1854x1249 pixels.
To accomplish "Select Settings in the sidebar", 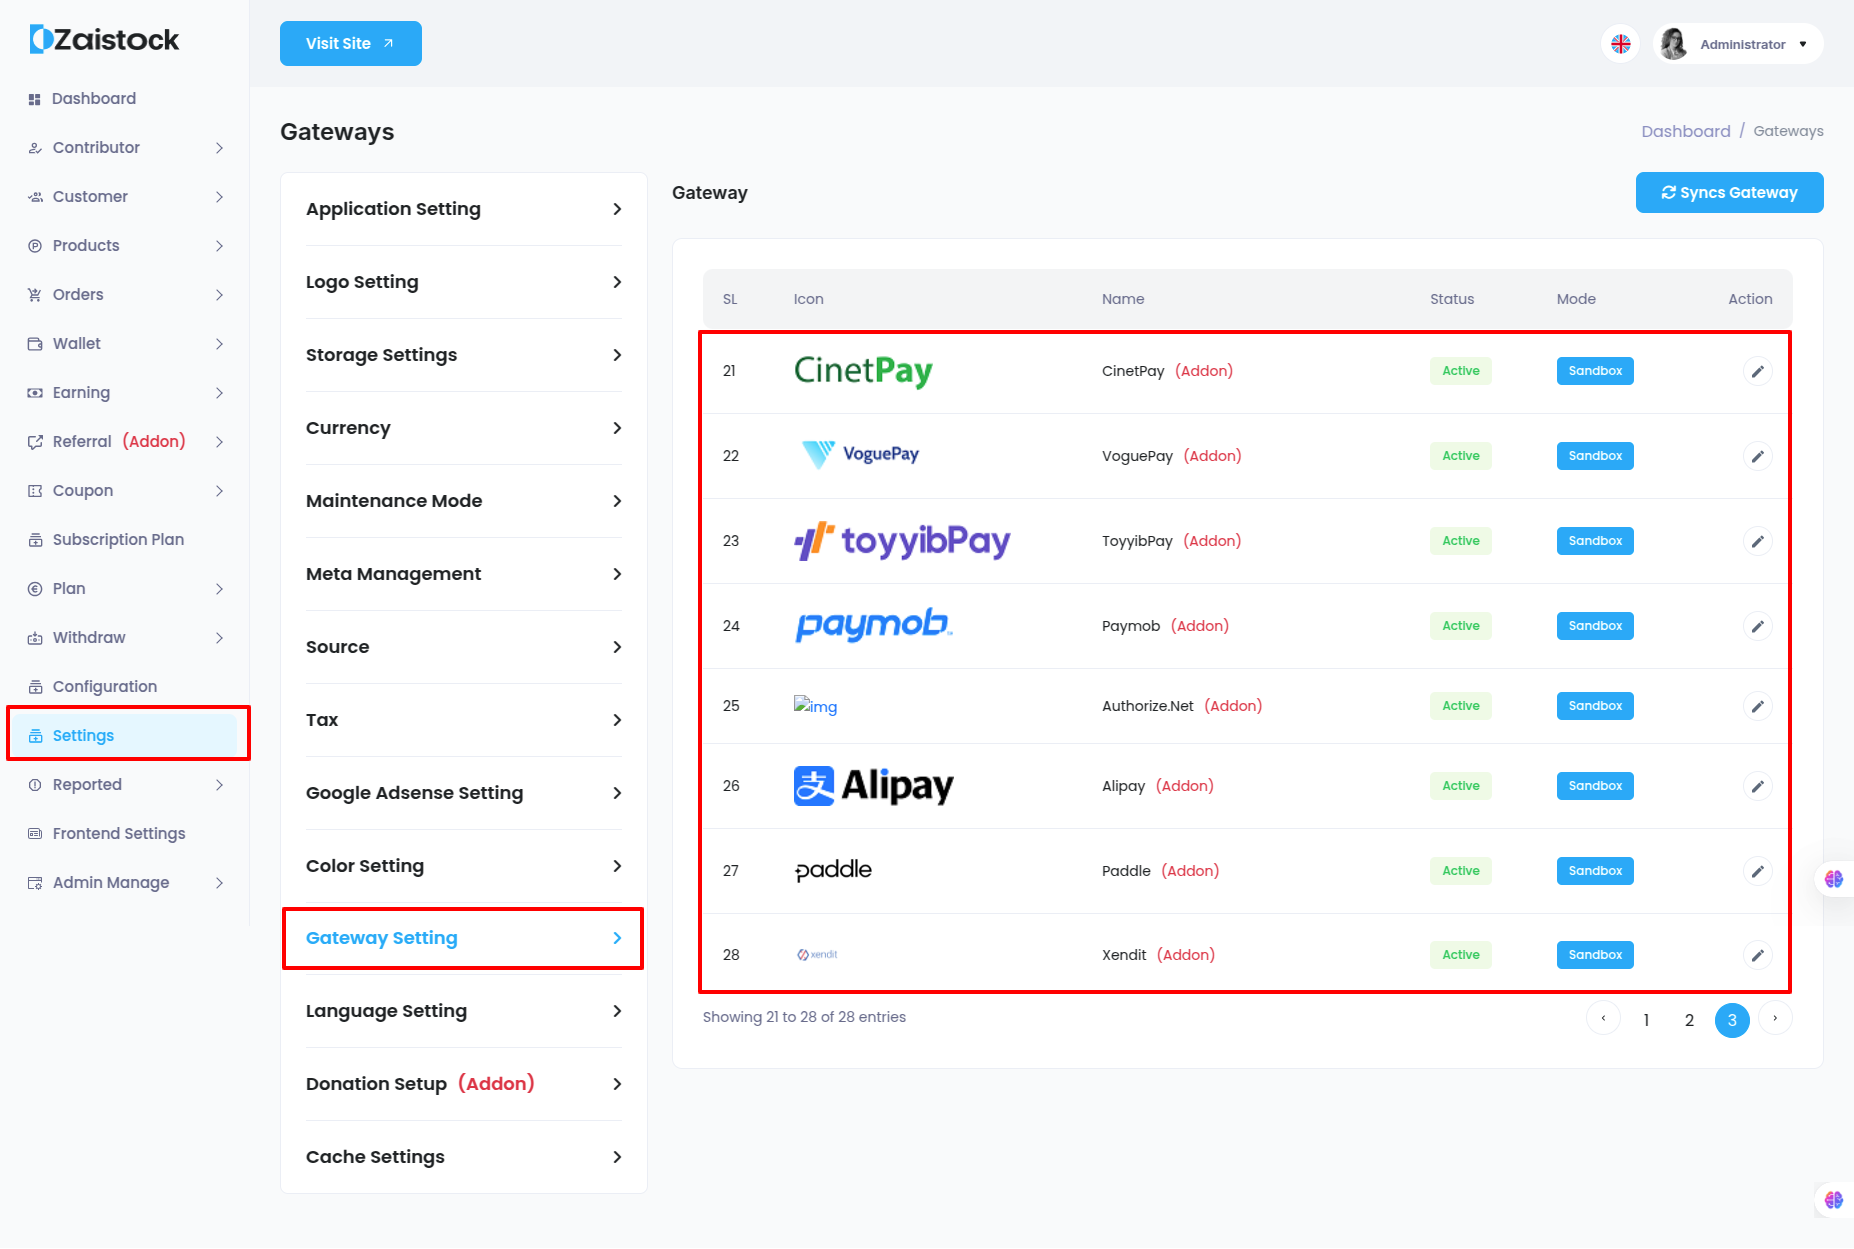I will (125, 736).
